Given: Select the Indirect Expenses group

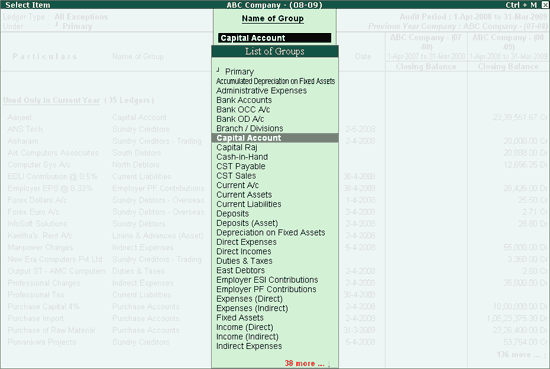Looking at the screenshot, I should [x=249, y=346].
